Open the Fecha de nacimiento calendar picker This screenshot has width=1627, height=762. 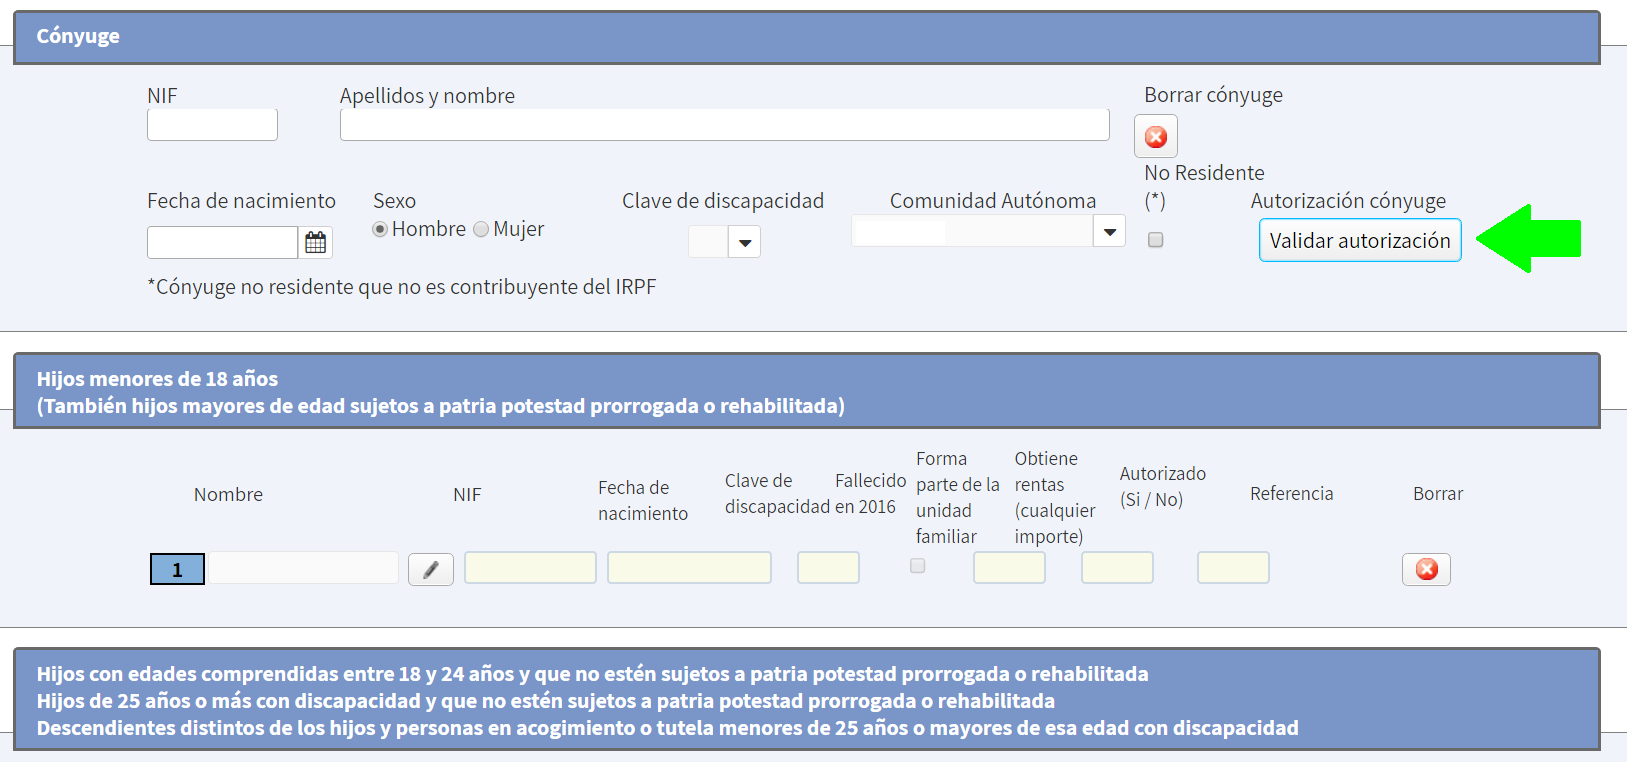coord(316,242)
